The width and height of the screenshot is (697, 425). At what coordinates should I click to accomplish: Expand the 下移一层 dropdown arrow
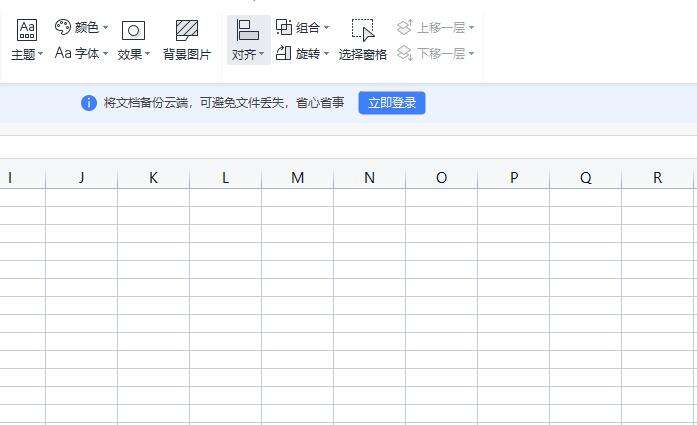(x=471, y=54)
